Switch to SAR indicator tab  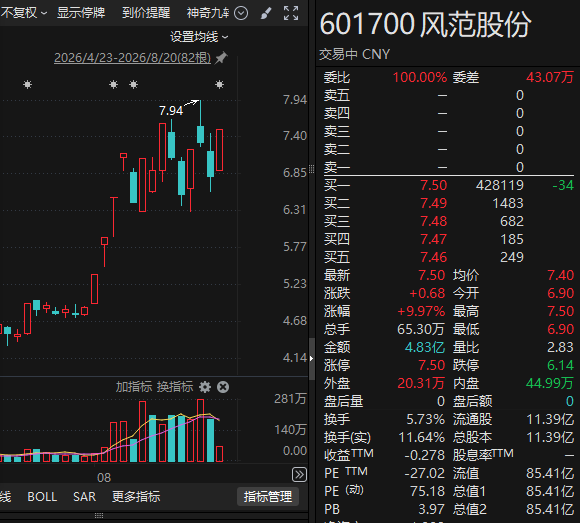click(x=84, y=497)
